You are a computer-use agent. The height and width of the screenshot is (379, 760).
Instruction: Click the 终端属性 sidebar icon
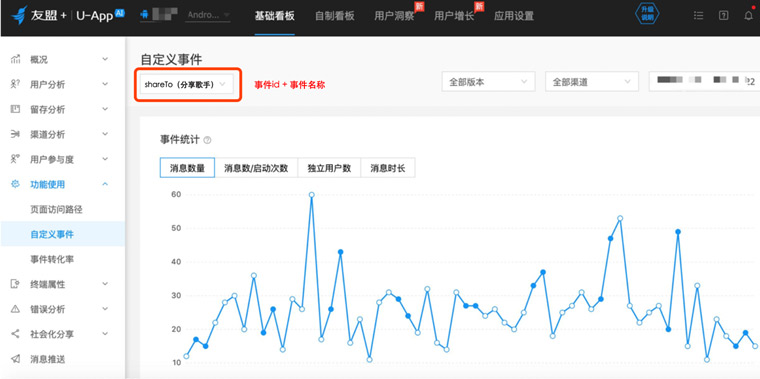coord(16,284)
